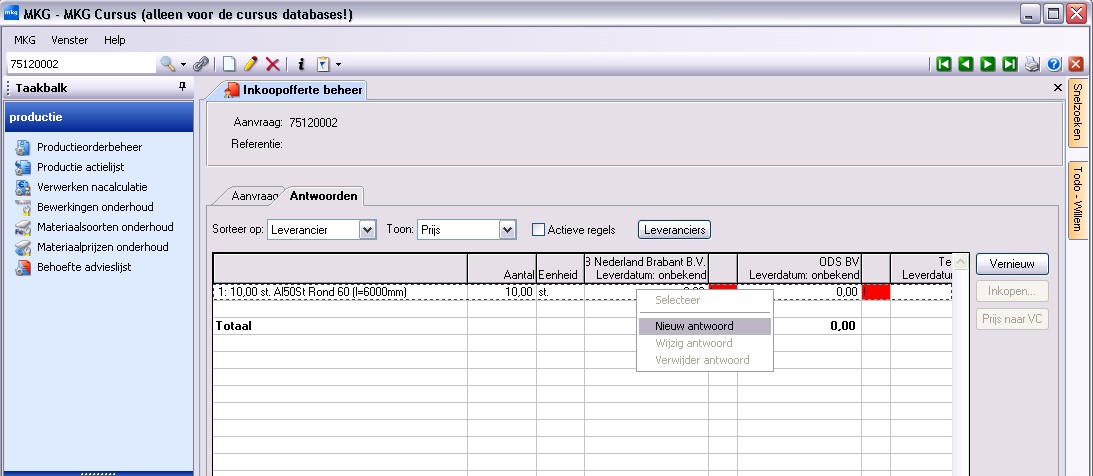The width and height of the screenshot is (1093, 476).
Task: Click the Totaal row label
Action: (x=234, y=326)
